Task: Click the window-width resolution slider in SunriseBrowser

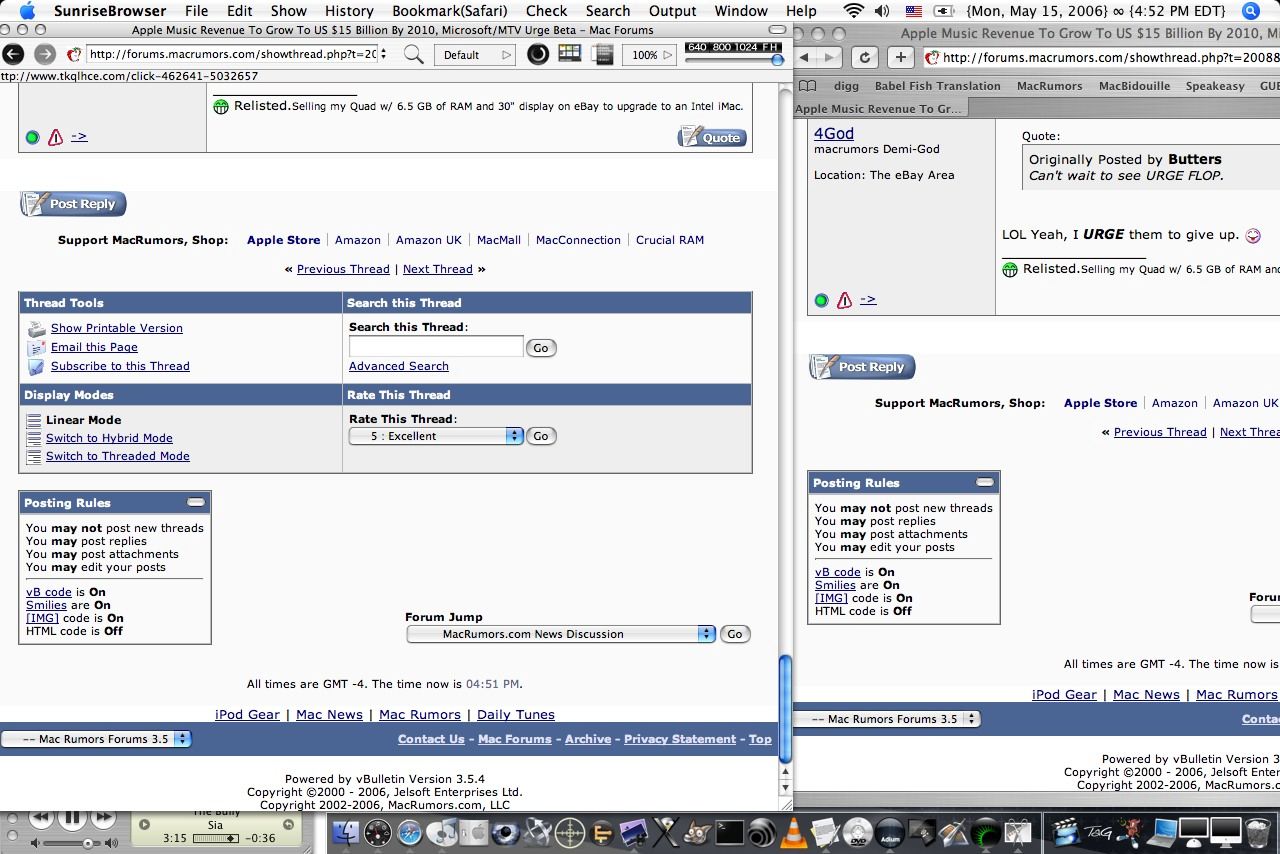Action: coord(734,60)
